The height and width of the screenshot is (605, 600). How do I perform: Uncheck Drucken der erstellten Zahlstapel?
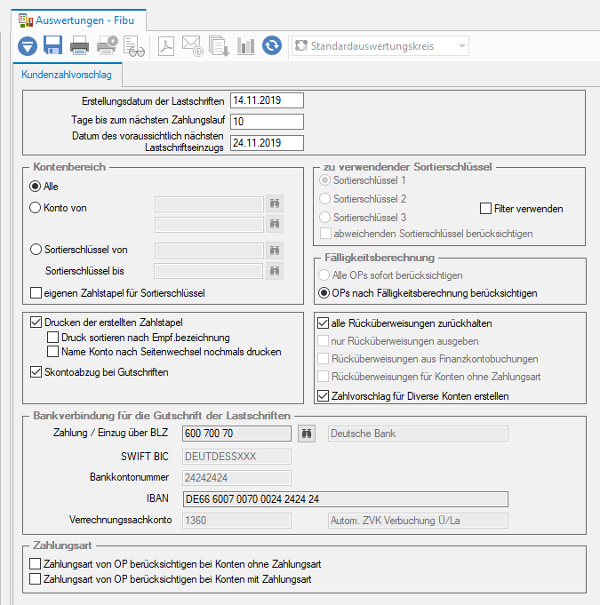36,322
